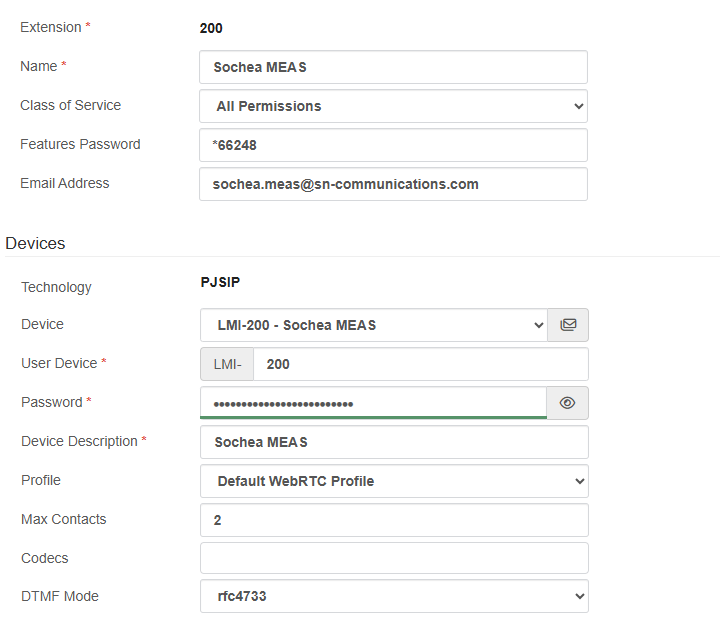Click the DTMF Mode chevron arrow
Image resolution: width=720 pixels, height=637 pixels.
click(x=579, y=596)
